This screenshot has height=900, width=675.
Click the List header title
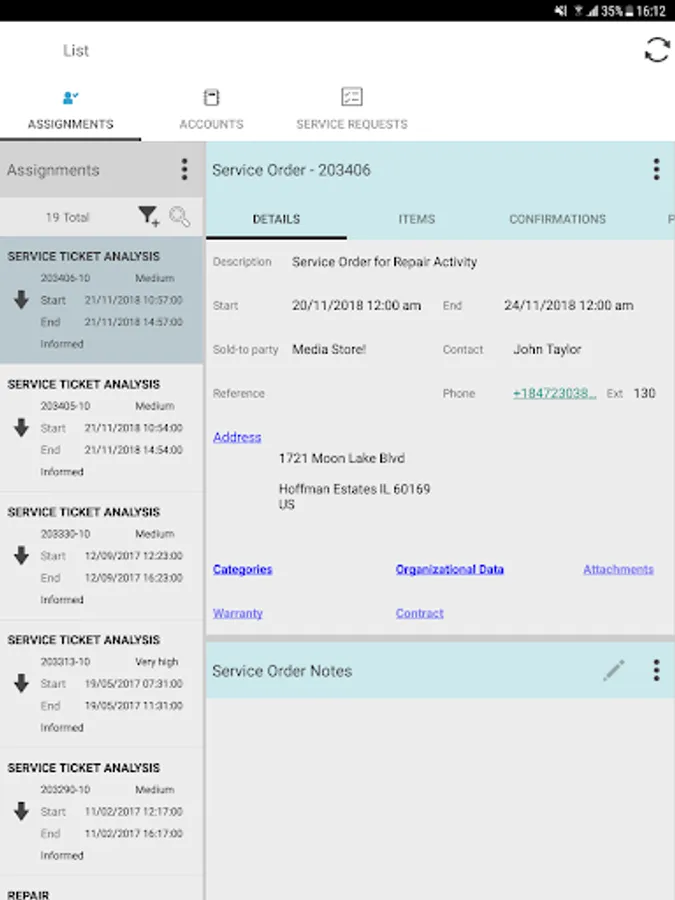[76, 51]
